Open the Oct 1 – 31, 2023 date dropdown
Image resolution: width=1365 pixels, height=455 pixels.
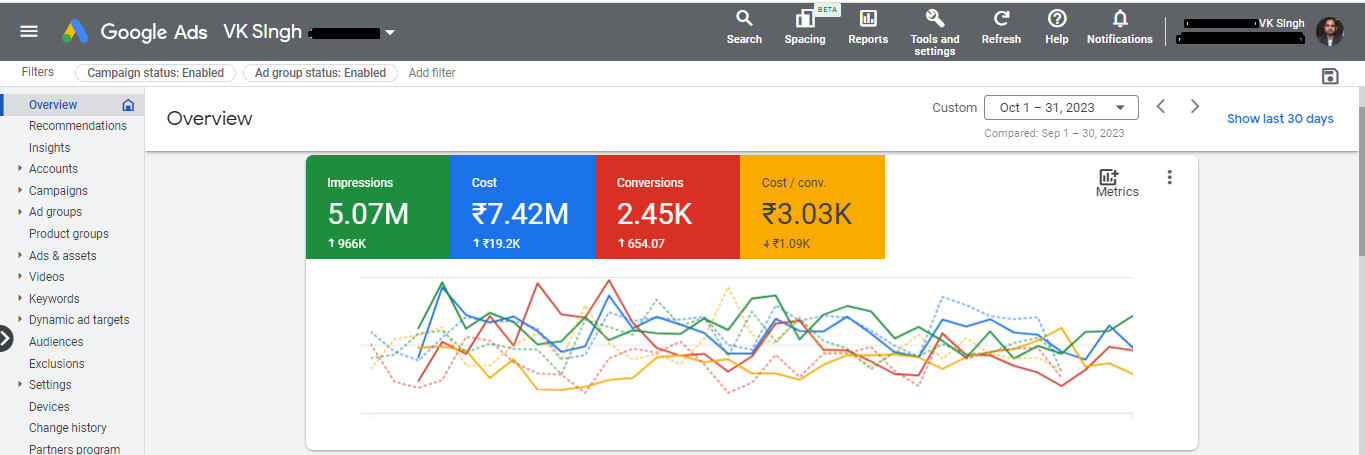[x=1061, y=108]
